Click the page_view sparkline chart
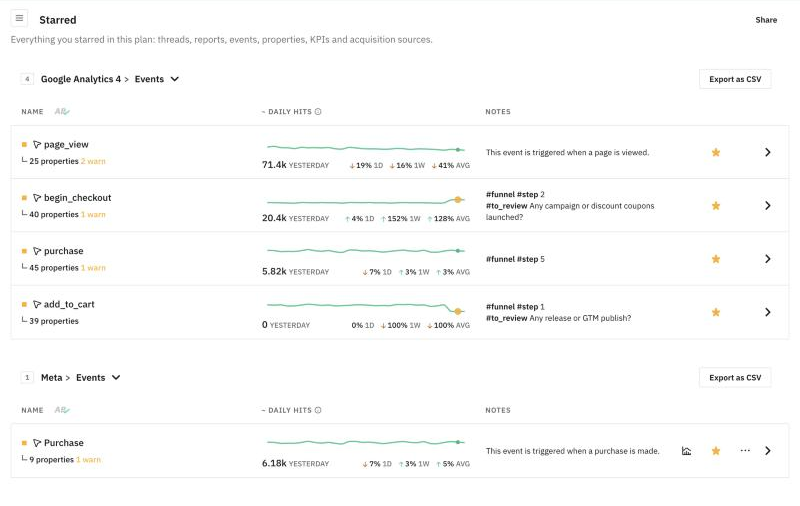Screen dimensions: 800x506 pyautogui.click(x=365, y=148)
